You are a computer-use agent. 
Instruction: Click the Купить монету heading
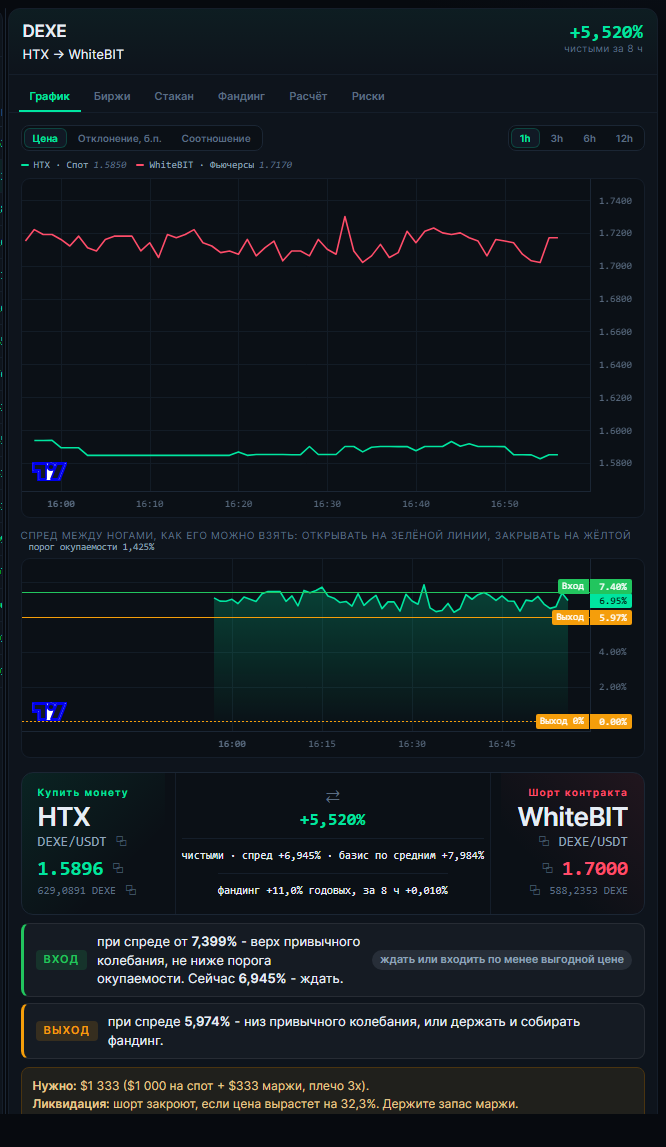[x=83, y=792]
